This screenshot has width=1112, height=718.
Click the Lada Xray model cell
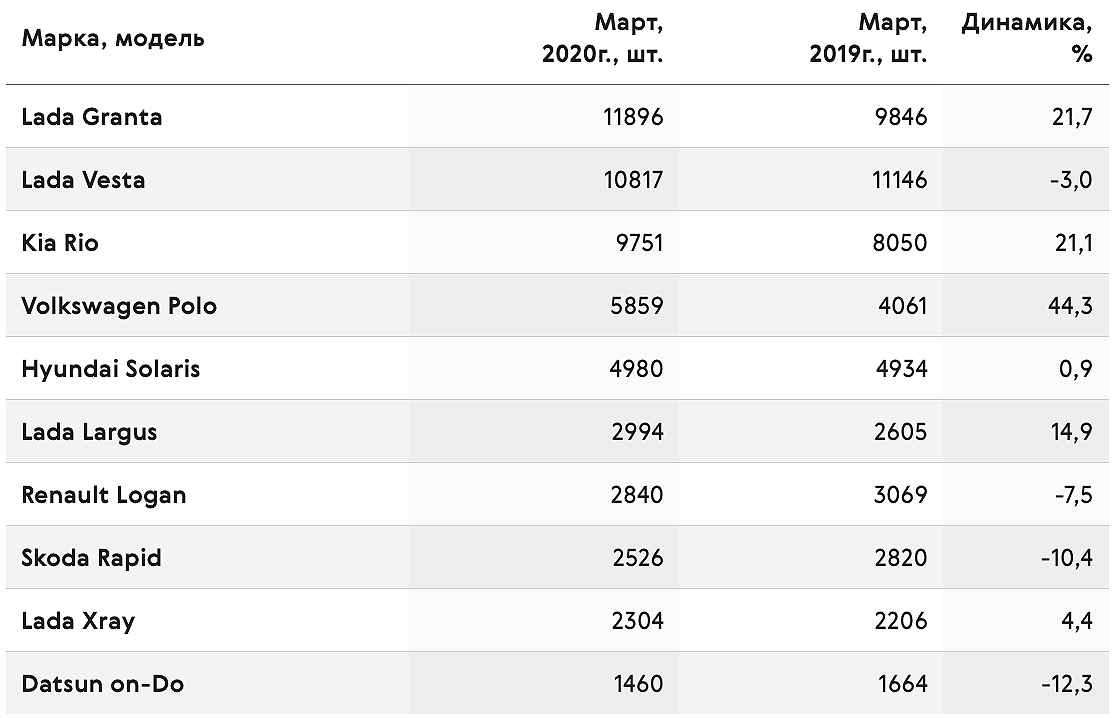click(78, 621)
